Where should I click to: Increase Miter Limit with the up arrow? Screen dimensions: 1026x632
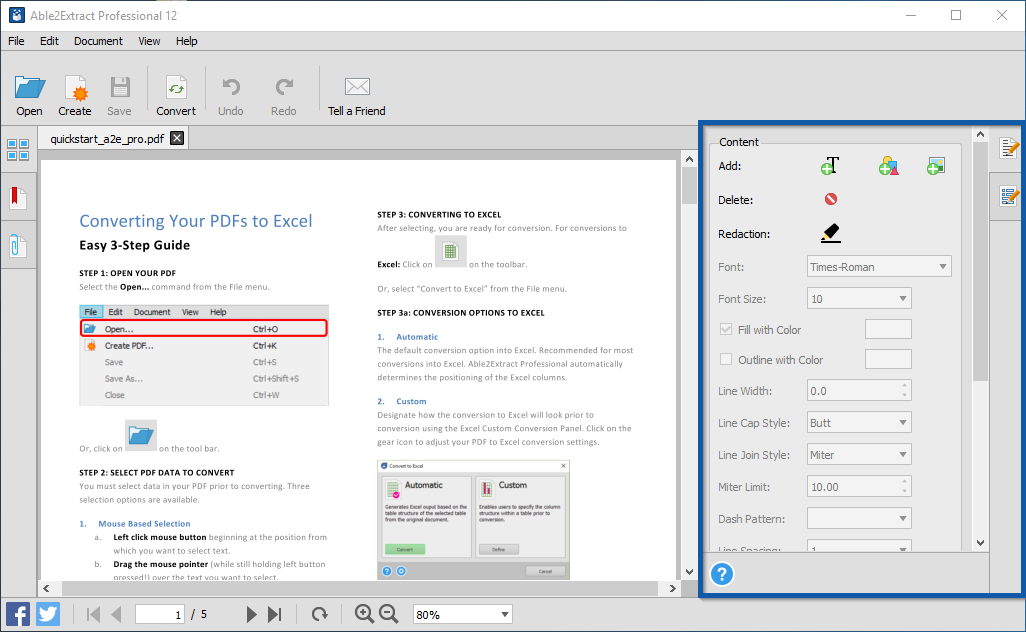[x=904, y=482]
